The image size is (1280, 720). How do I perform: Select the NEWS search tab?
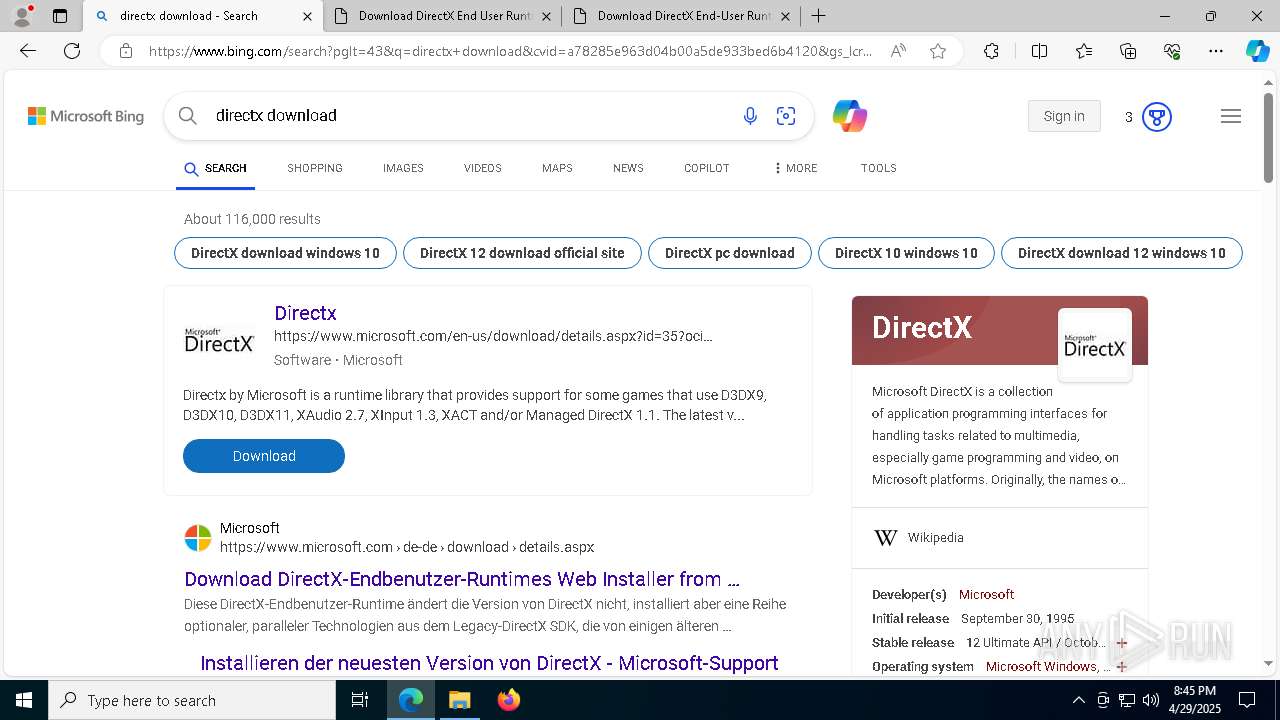pyautogui.click(x=628, y=168)
